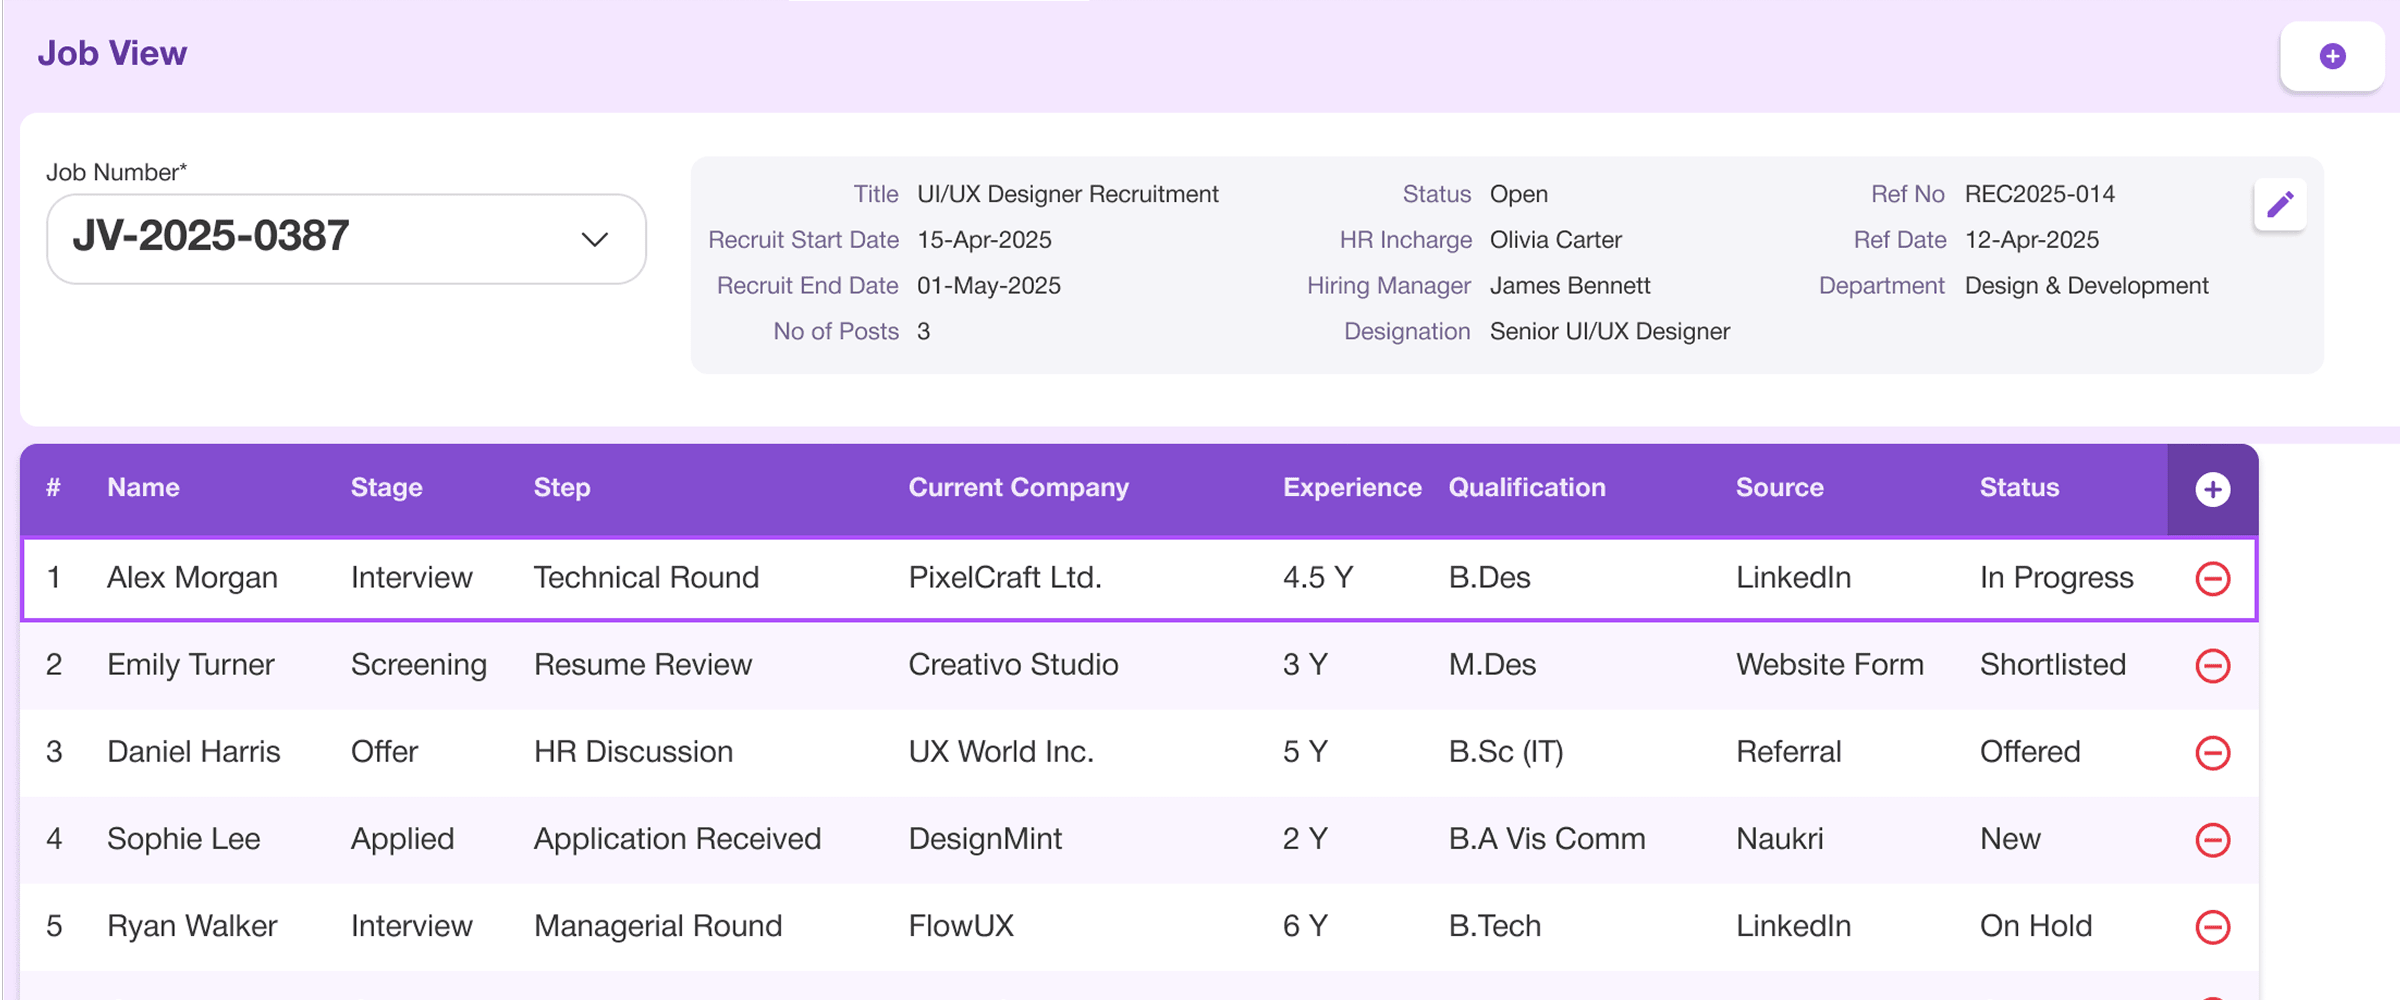Click the Offer stage for Daniel Harris
The image size is (2400, 1000).
384,751
